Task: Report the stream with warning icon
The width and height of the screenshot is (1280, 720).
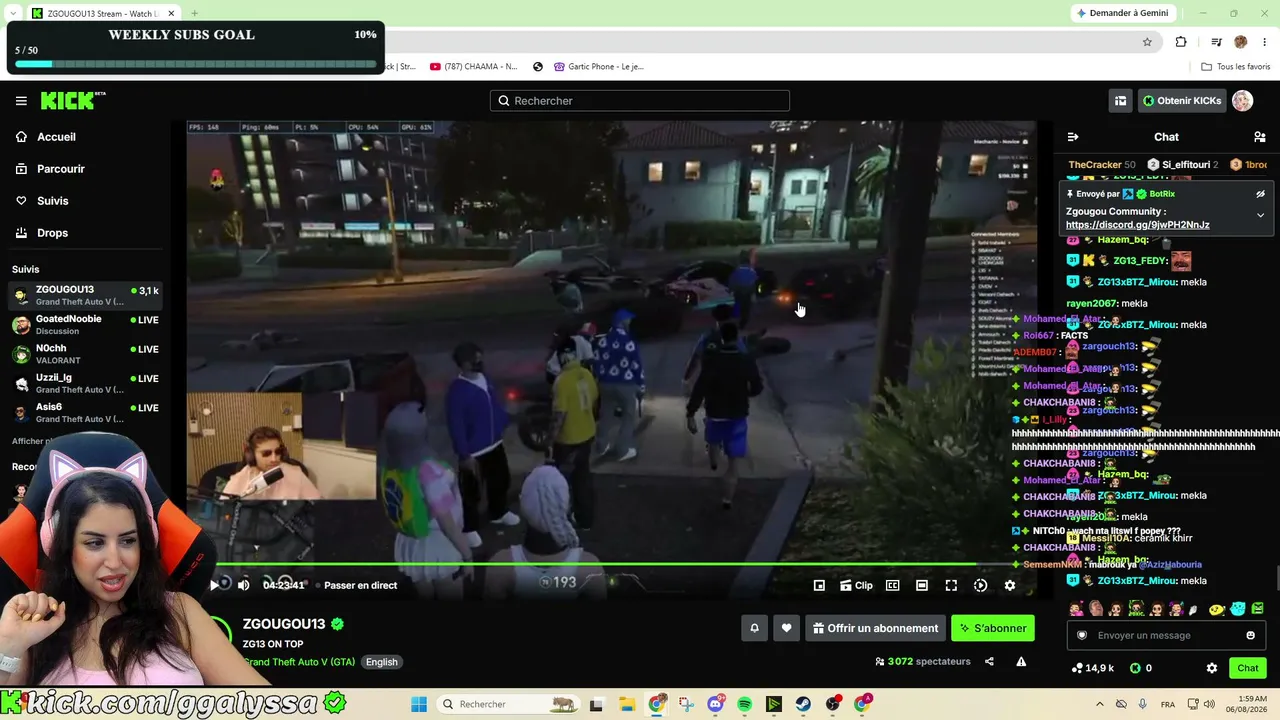Action: [x=1021, y=661]
